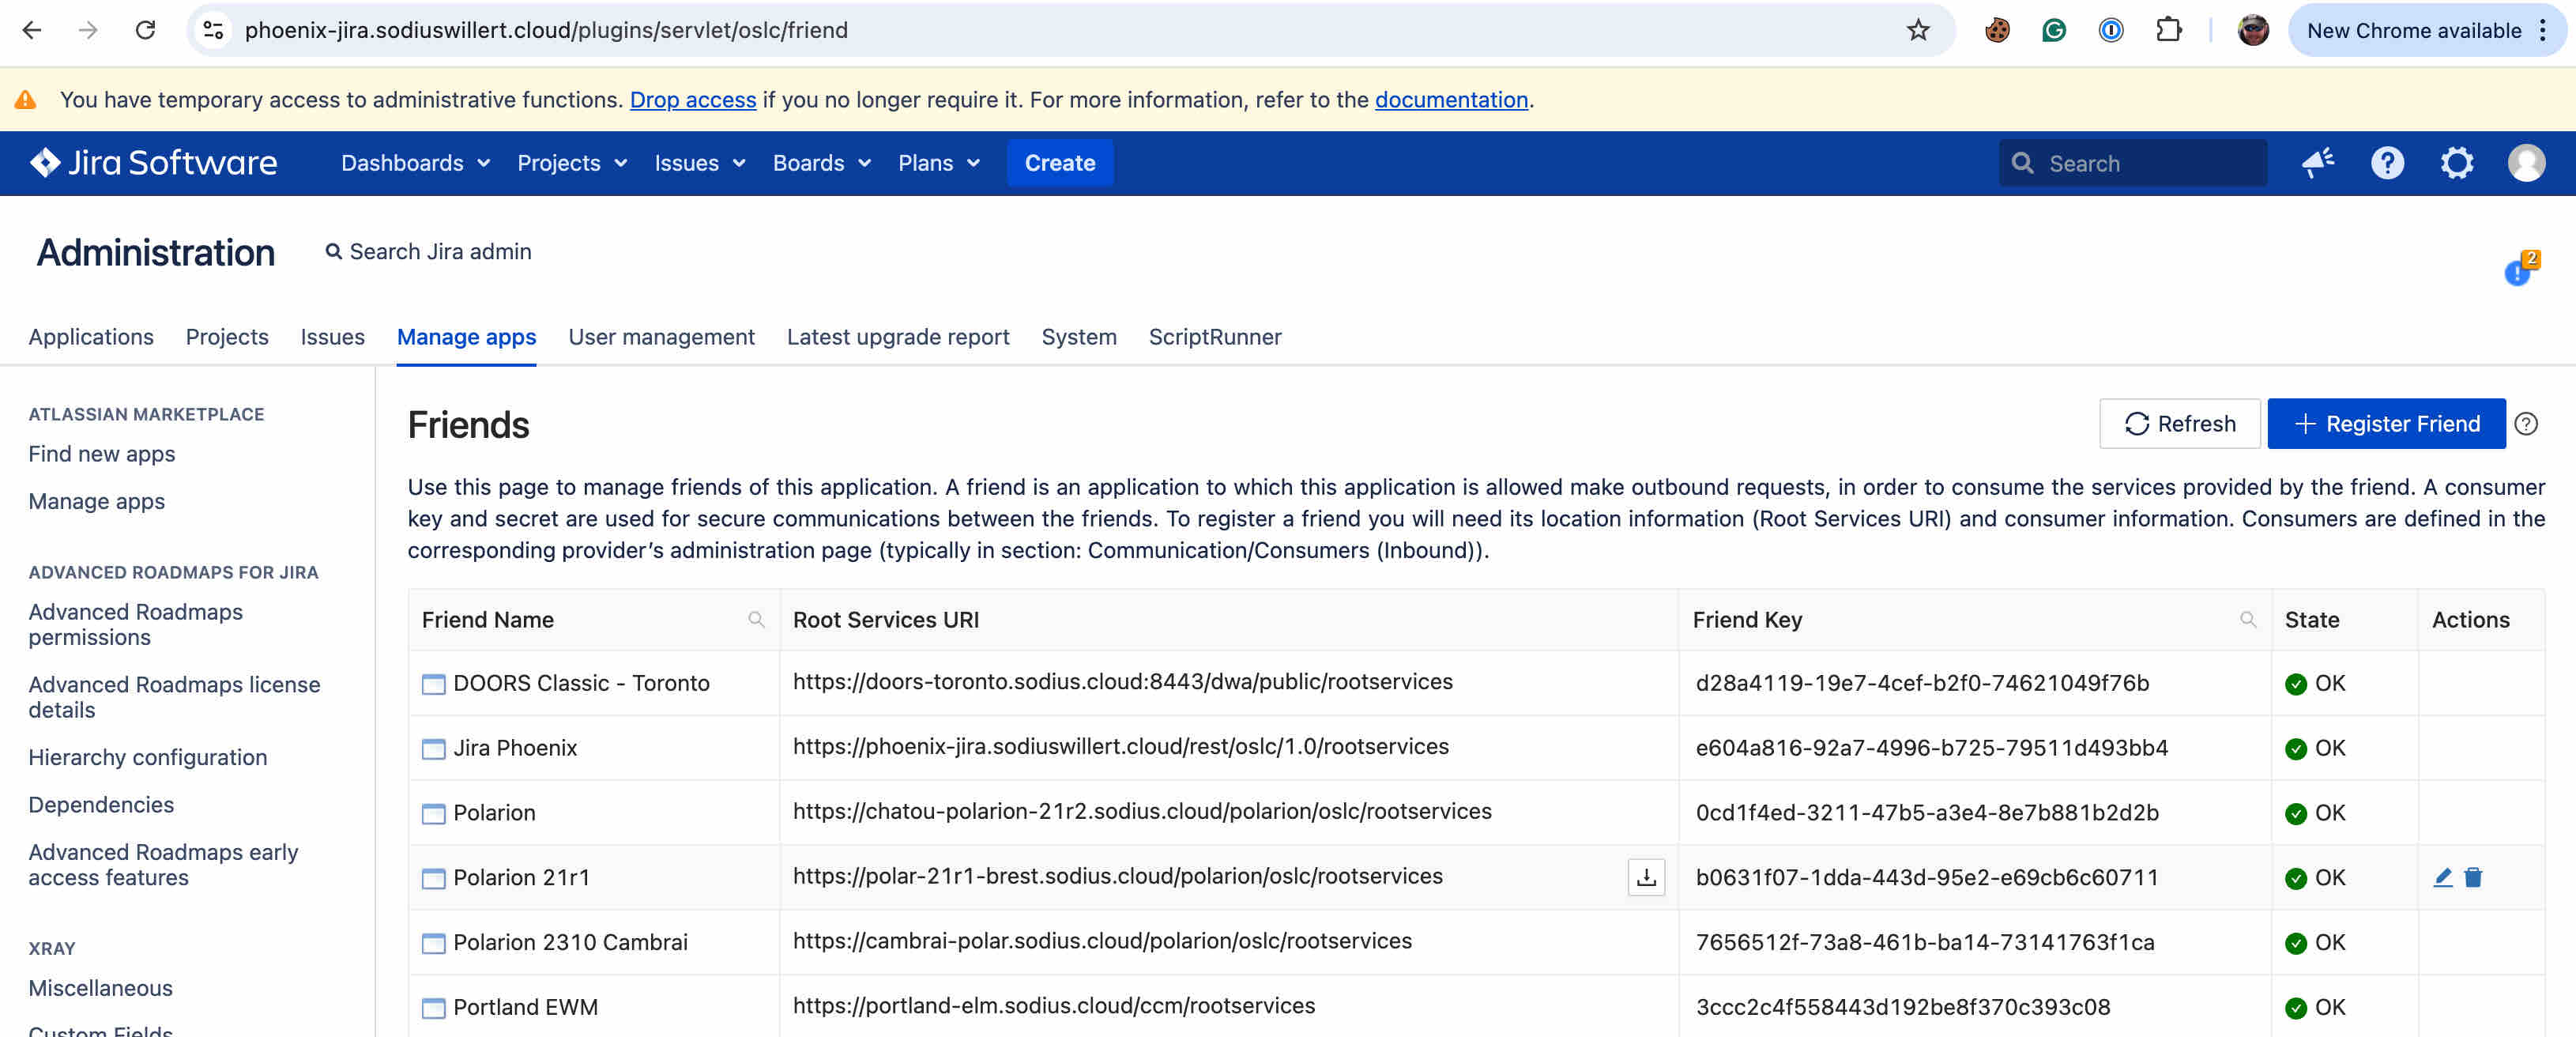
Task: Open Jira administration gear icon
Action: point(2456,163)
